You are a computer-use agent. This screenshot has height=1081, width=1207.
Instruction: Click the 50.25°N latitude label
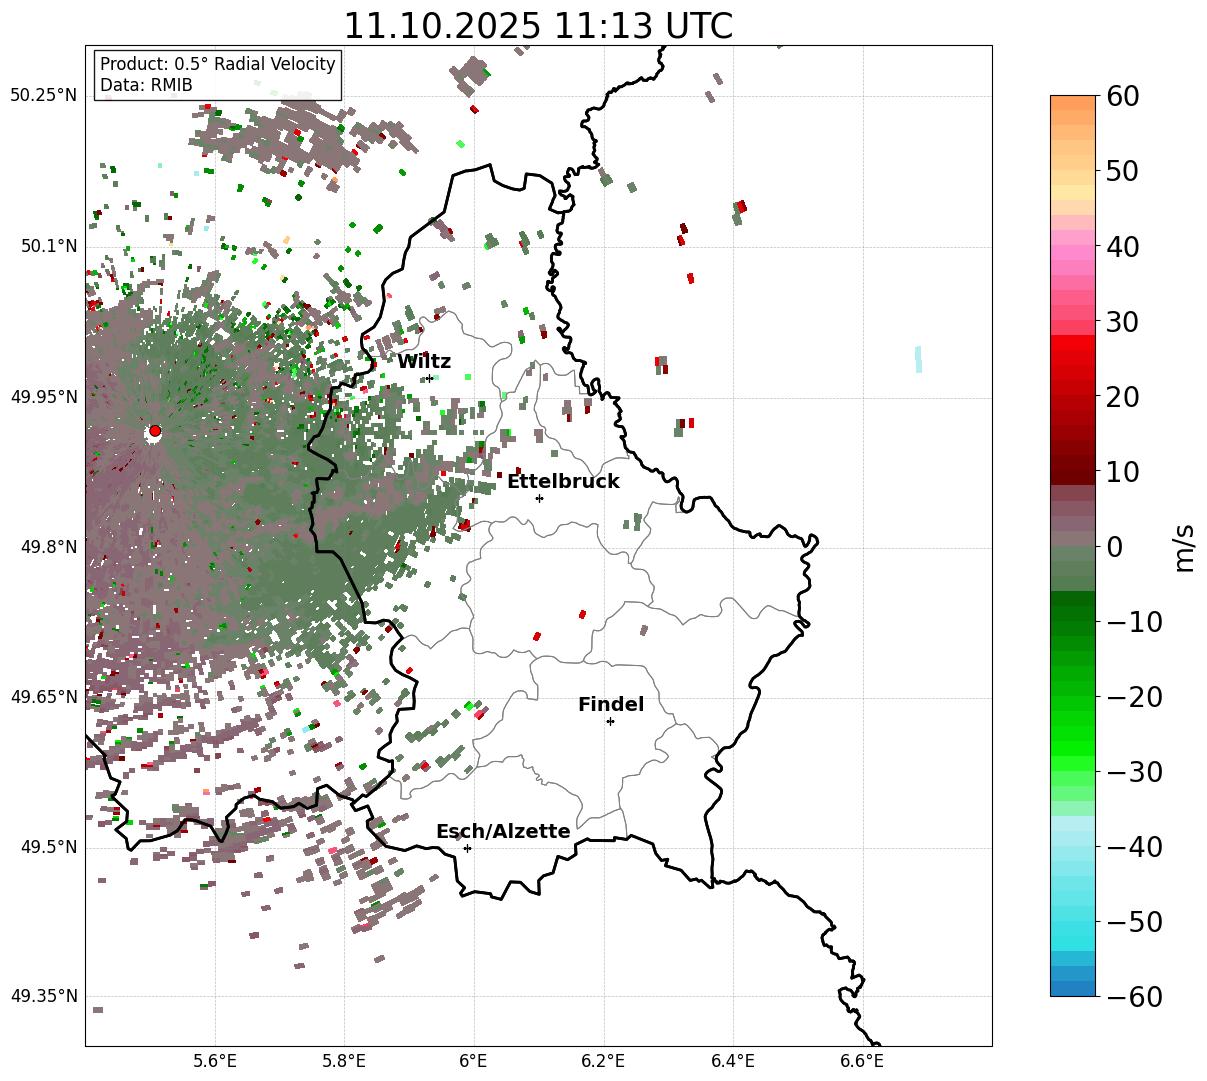tap(44, 96)
